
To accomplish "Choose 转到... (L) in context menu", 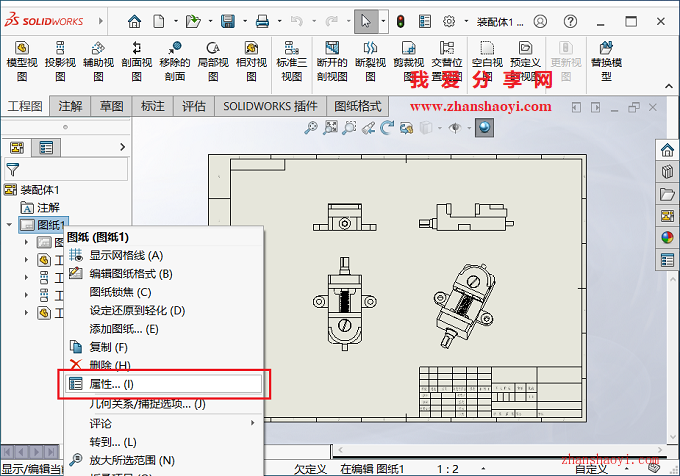I will coord(163,442).
